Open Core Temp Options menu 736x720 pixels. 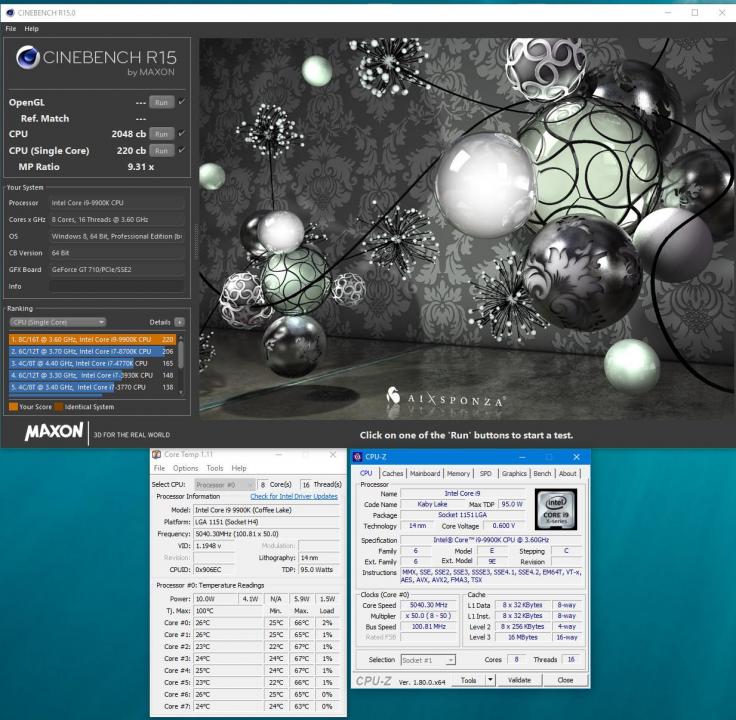pos(185,468)
